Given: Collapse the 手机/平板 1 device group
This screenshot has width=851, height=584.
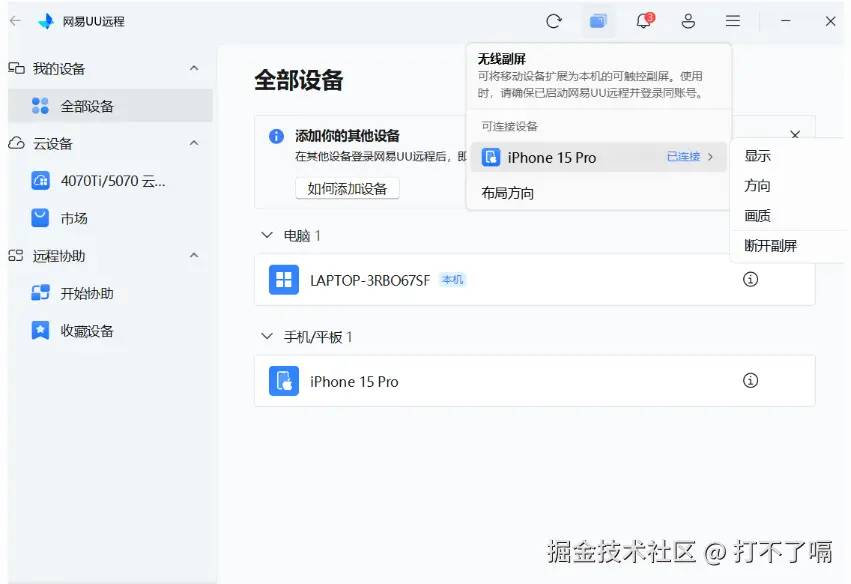Looking at the screenshot, I should point(266,337).
